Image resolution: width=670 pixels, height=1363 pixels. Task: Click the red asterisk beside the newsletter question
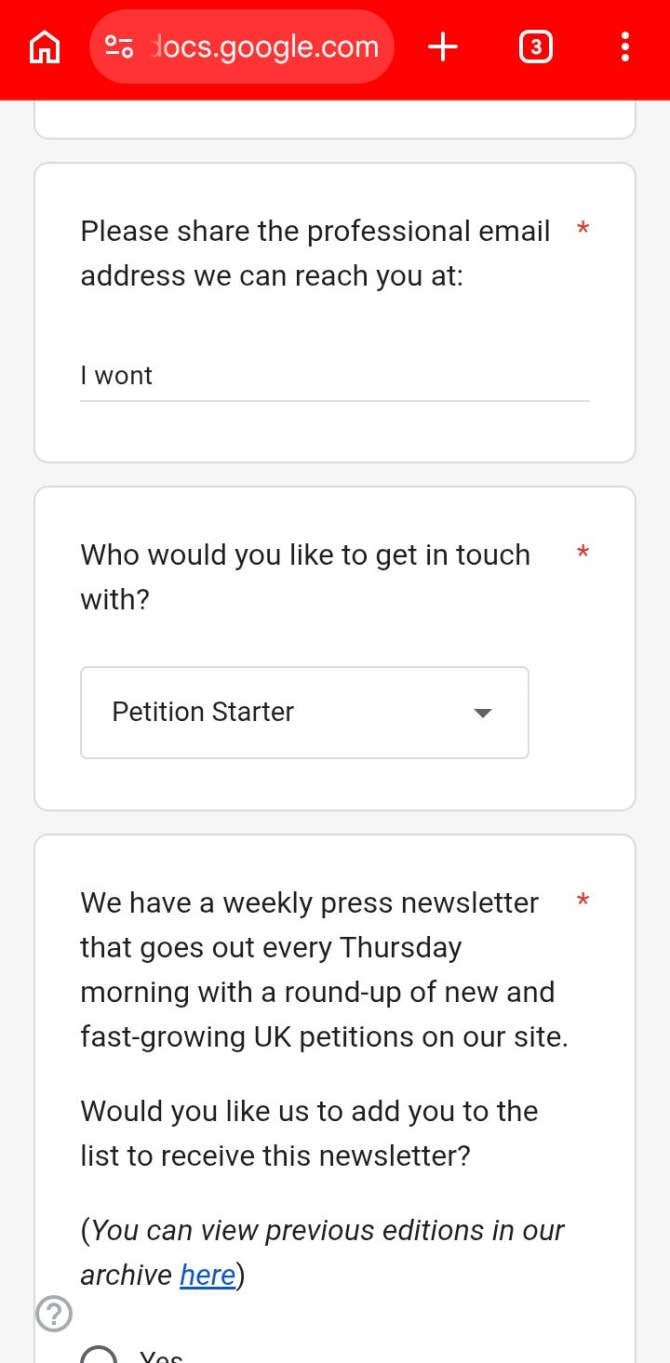point(583,902)
